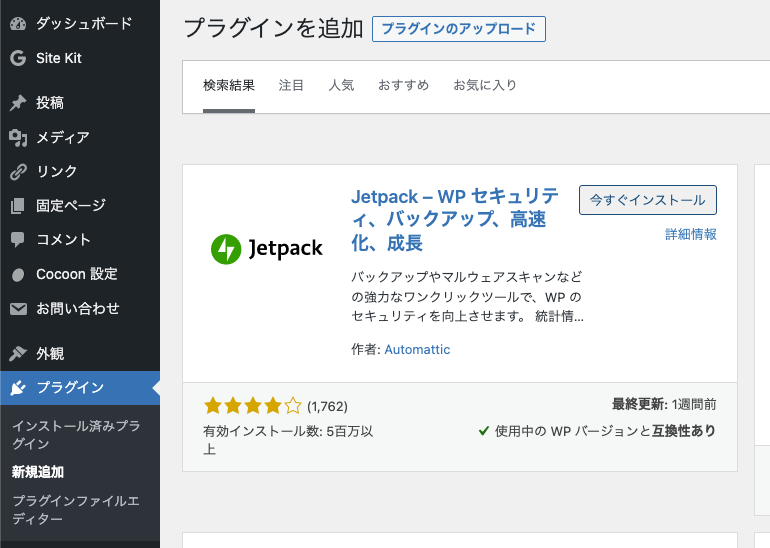Select the お気に入り tab
The height and width of the screenshot is (548, 770).
(x=485, y=85)
